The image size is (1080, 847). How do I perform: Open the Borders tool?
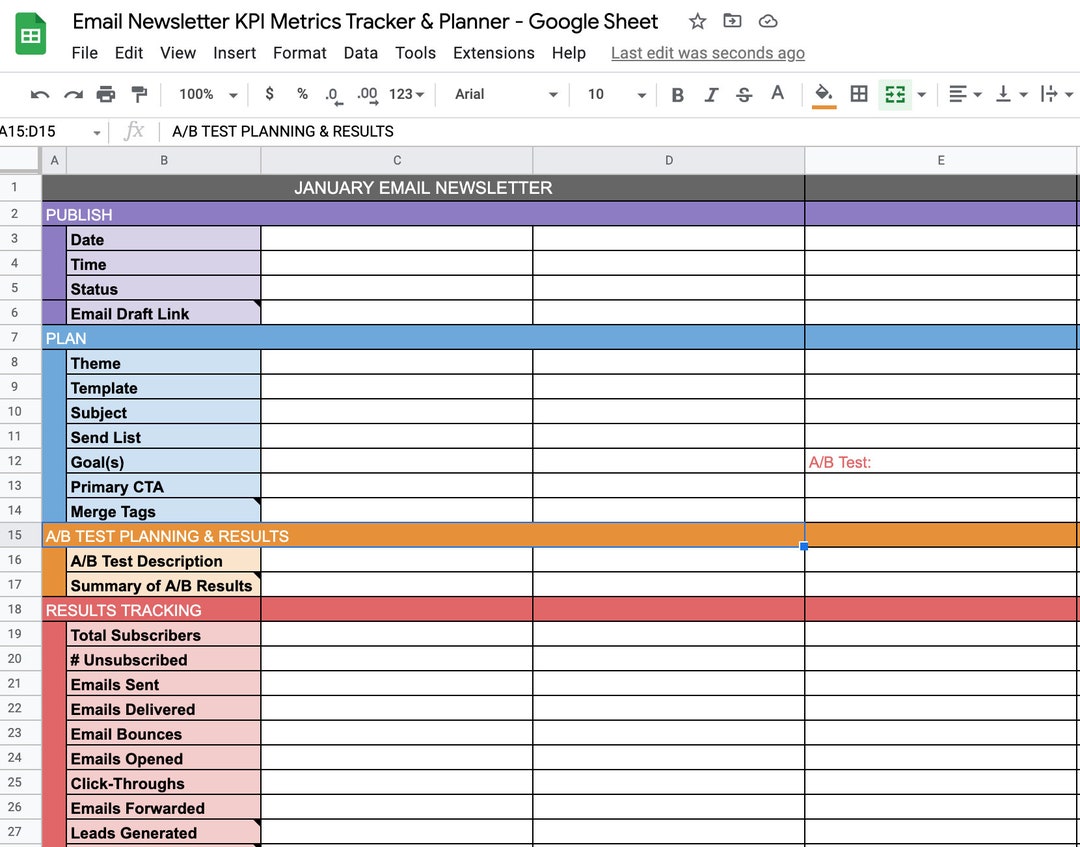[858, 94]
